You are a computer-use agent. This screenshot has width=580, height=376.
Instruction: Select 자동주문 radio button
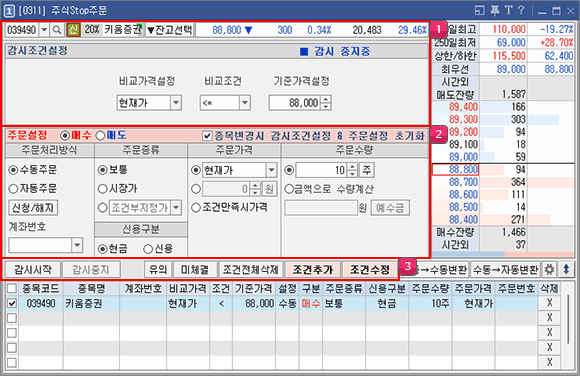click(x=13, y=189)
